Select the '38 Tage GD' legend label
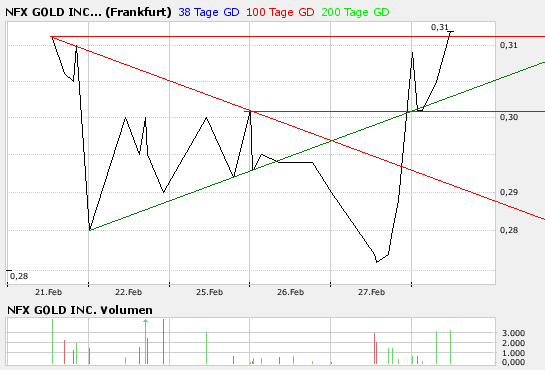Viewport: 545px width, 384px height. coord(209,12)
